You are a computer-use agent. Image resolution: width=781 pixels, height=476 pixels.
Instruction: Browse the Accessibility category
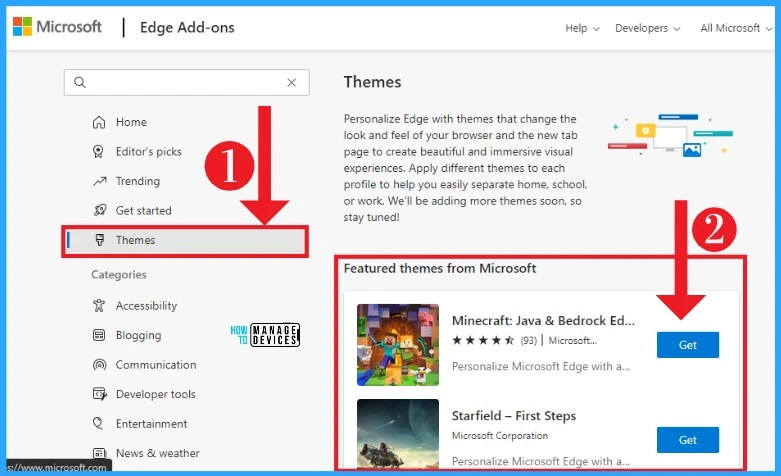(x=146, y=306)
